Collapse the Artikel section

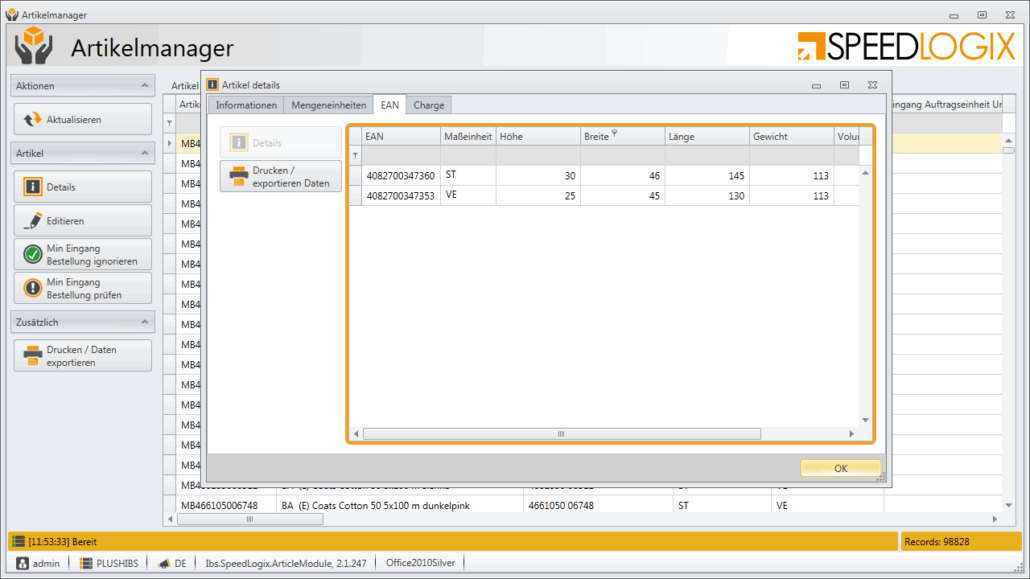click(145, 153)
